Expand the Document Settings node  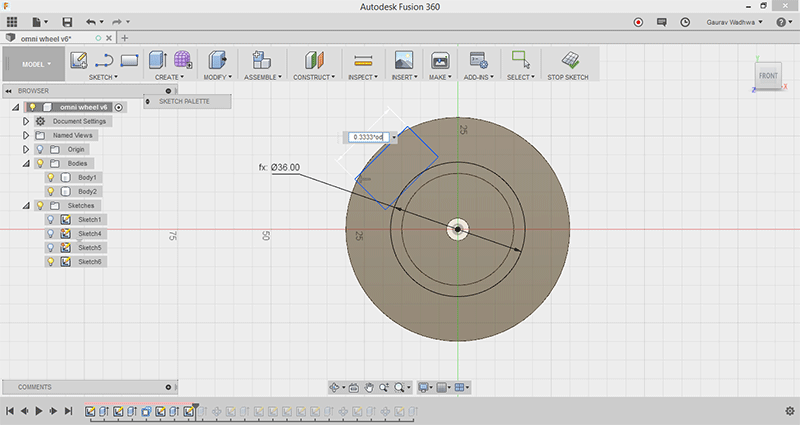26,121
